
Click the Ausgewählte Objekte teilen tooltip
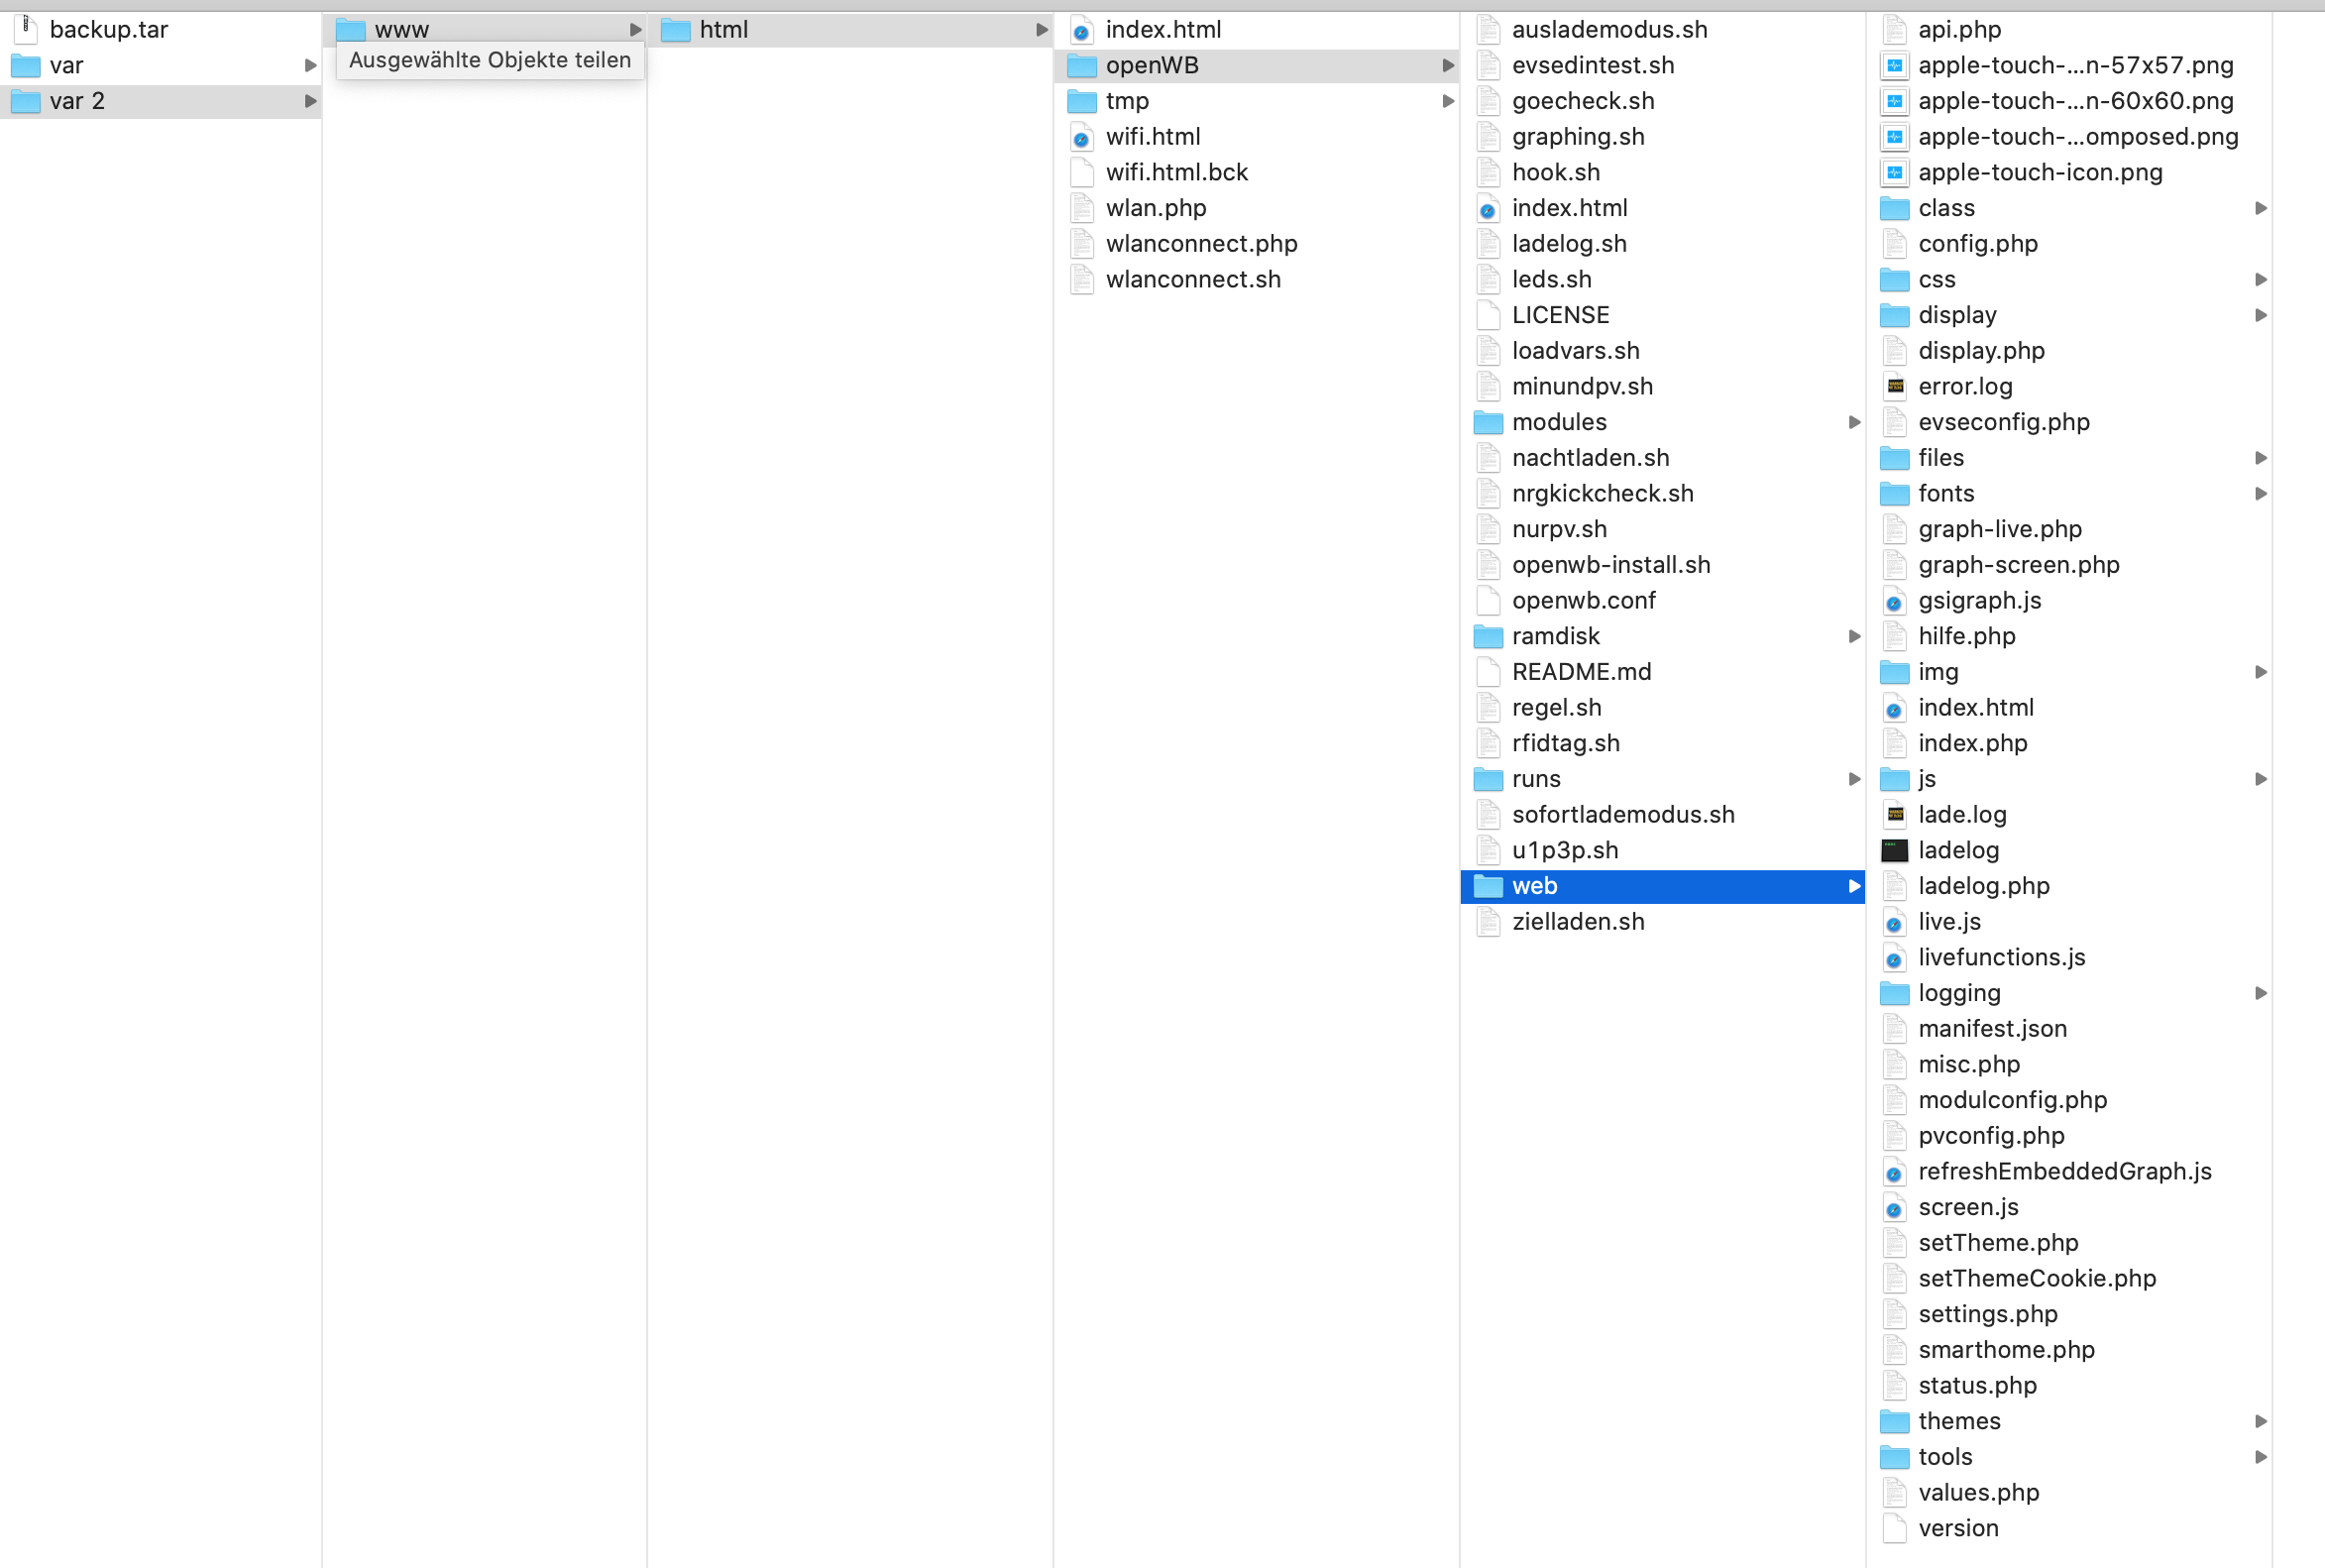click(490, 60)
